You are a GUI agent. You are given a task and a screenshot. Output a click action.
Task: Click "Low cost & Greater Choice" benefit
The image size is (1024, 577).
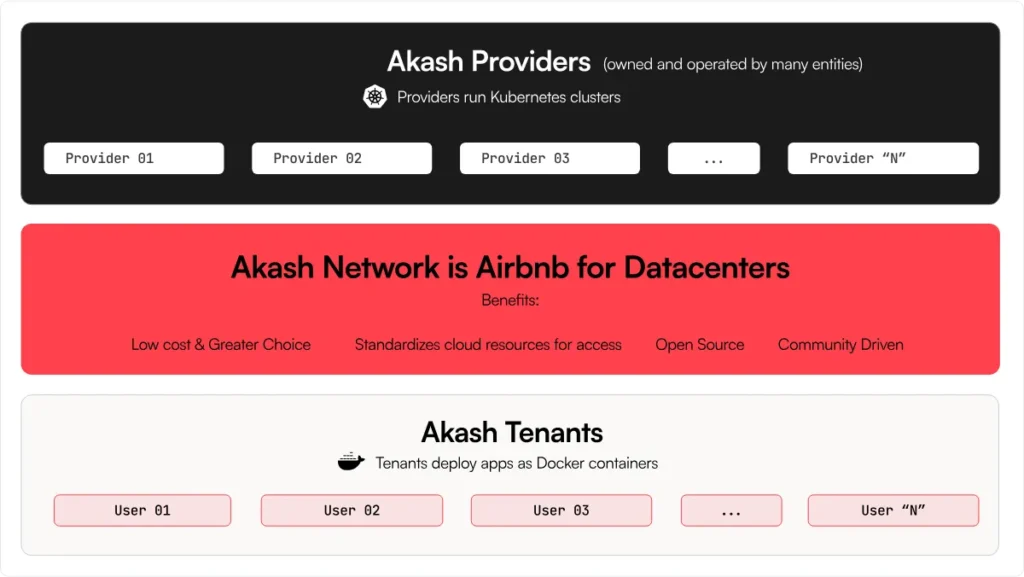point(221,344)
